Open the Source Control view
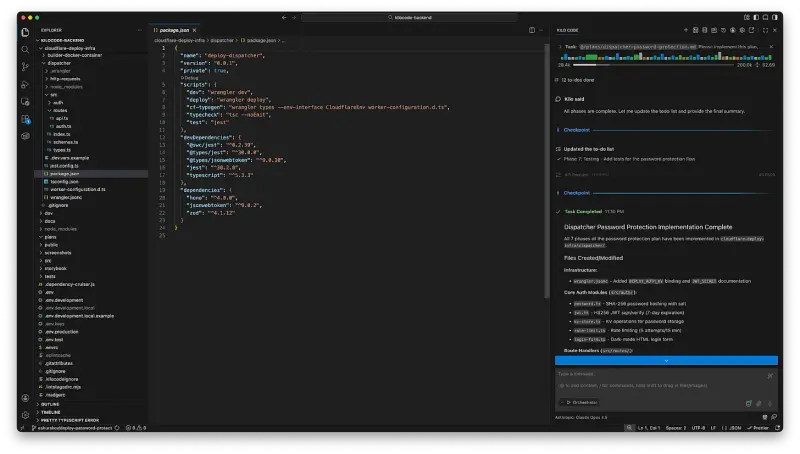 [25, 66]
